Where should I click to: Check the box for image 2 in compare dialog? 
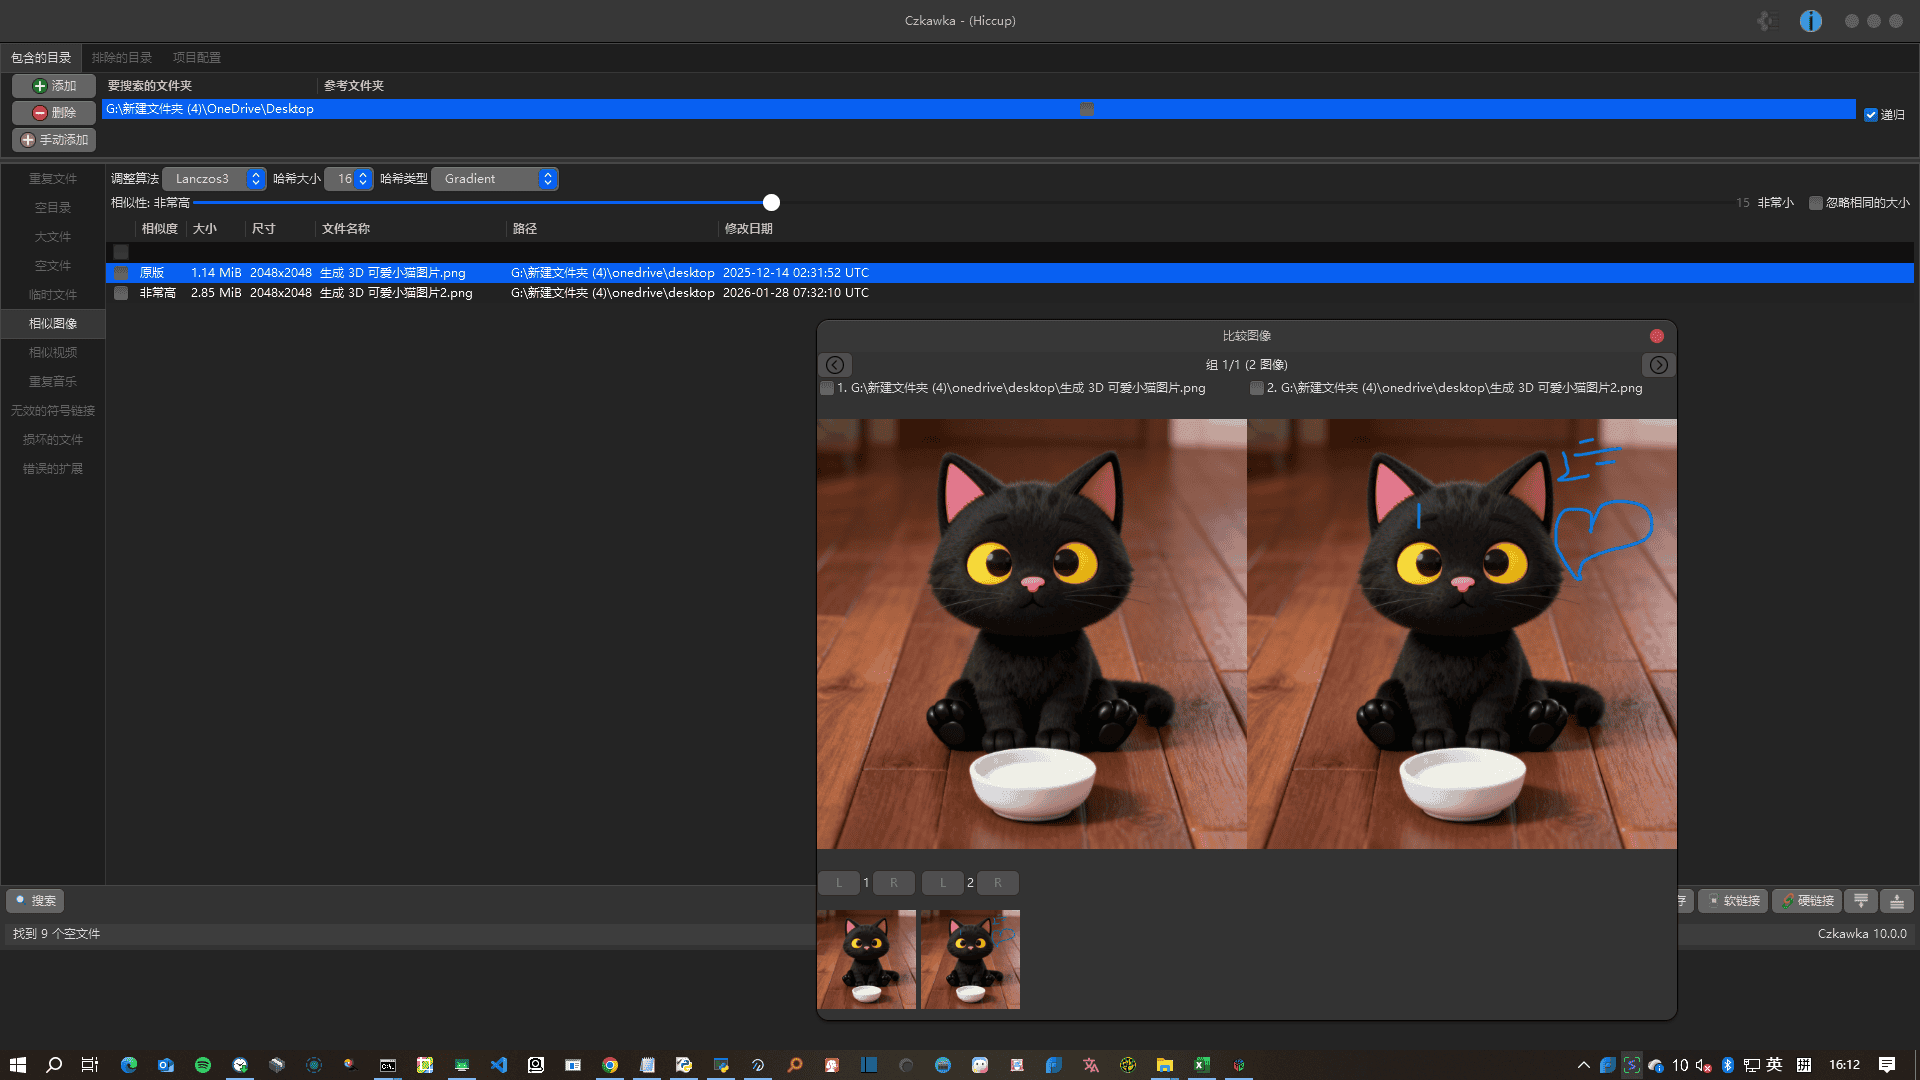(x=1257, y=388)
